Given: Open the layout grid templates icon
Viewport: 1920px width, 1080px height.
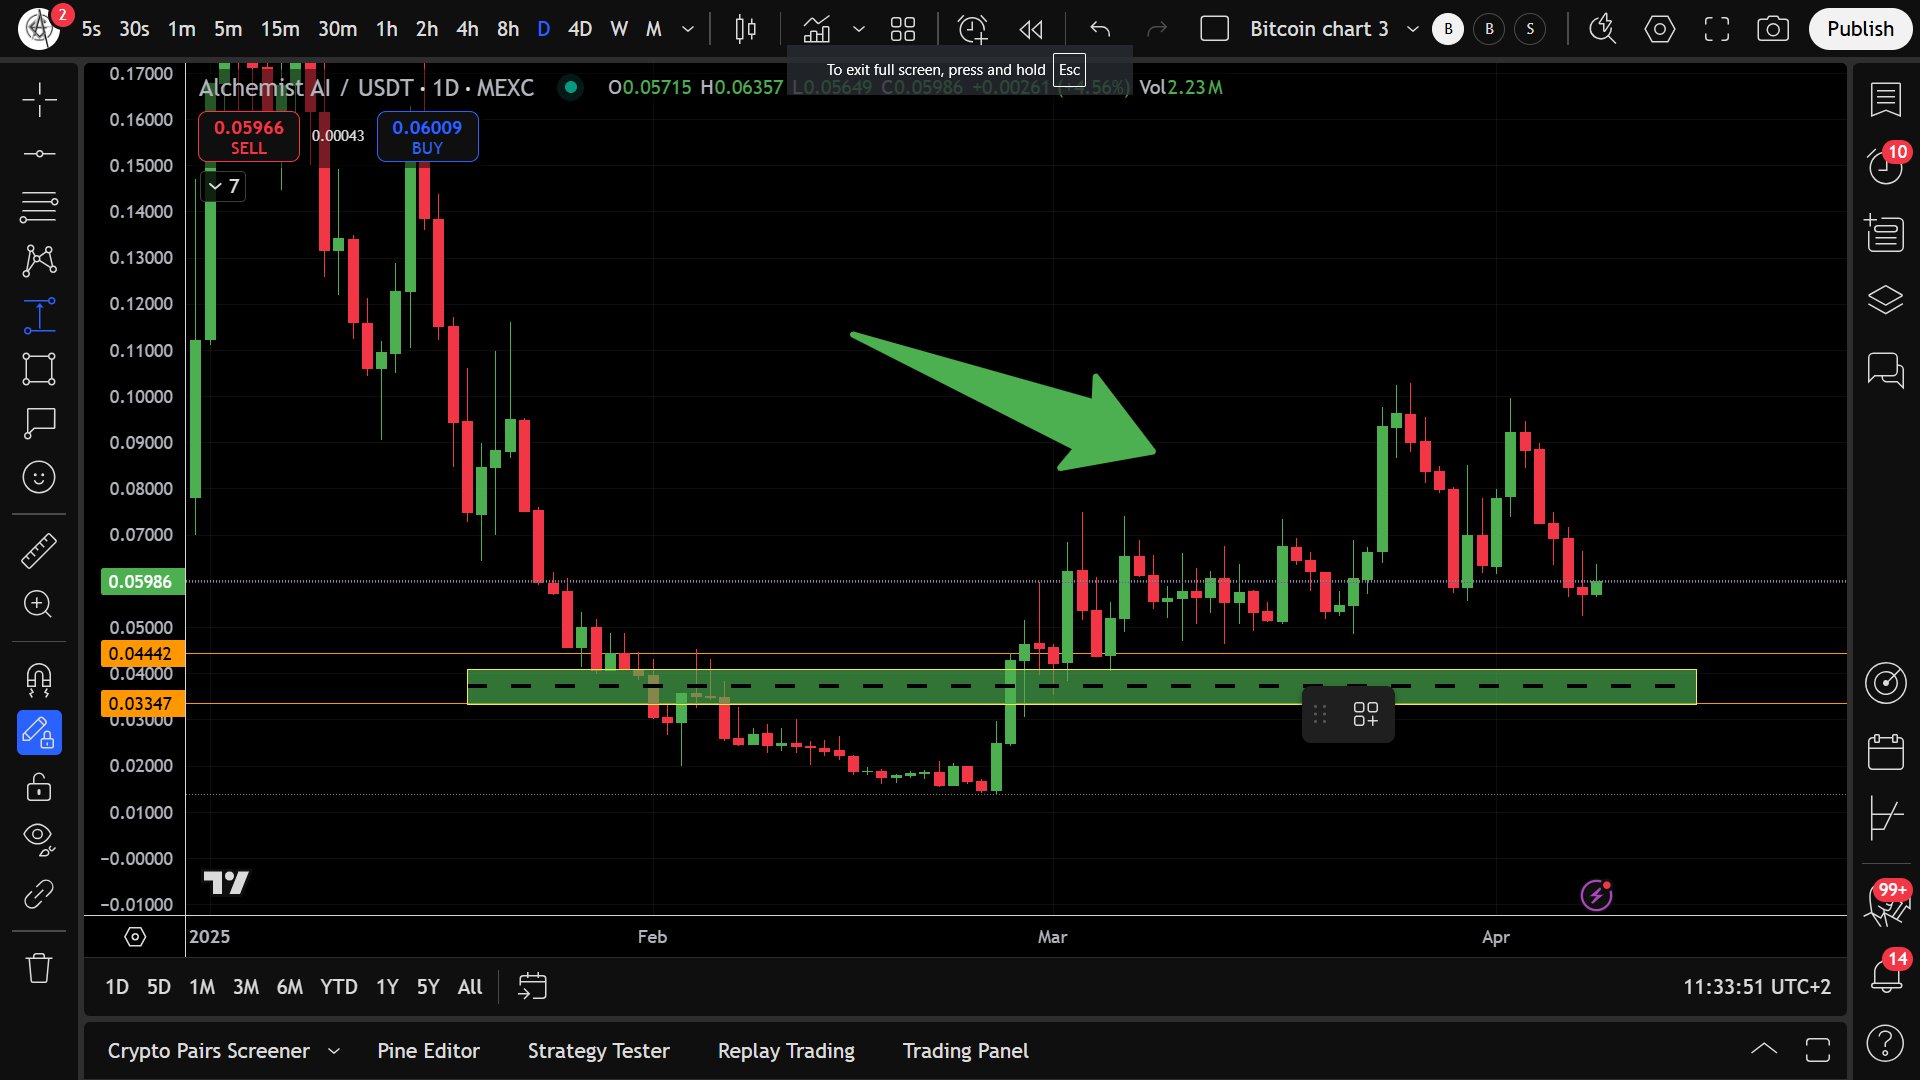Looking at the screenshot, I should [903, 29].
